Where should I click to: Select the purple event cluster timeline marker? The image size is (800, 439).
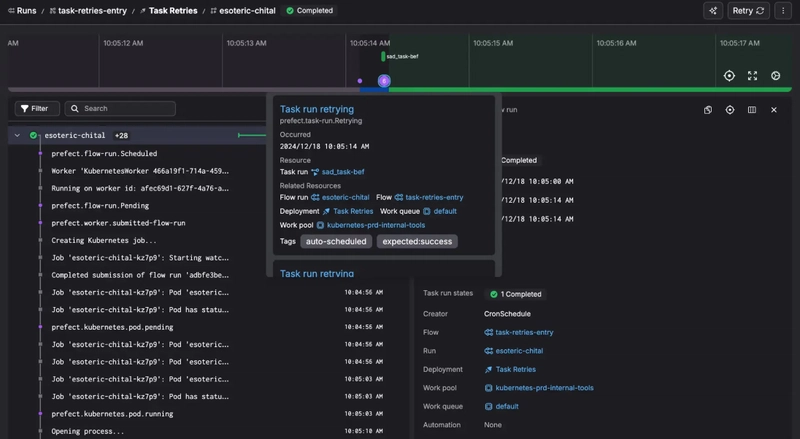coord(384,81)
